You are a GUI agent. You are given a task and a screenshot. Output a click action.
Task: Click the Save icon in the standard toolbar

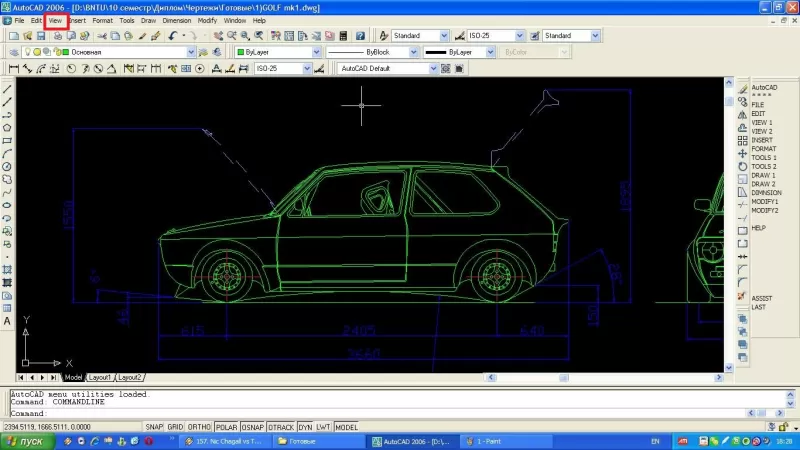click(41, 35)
